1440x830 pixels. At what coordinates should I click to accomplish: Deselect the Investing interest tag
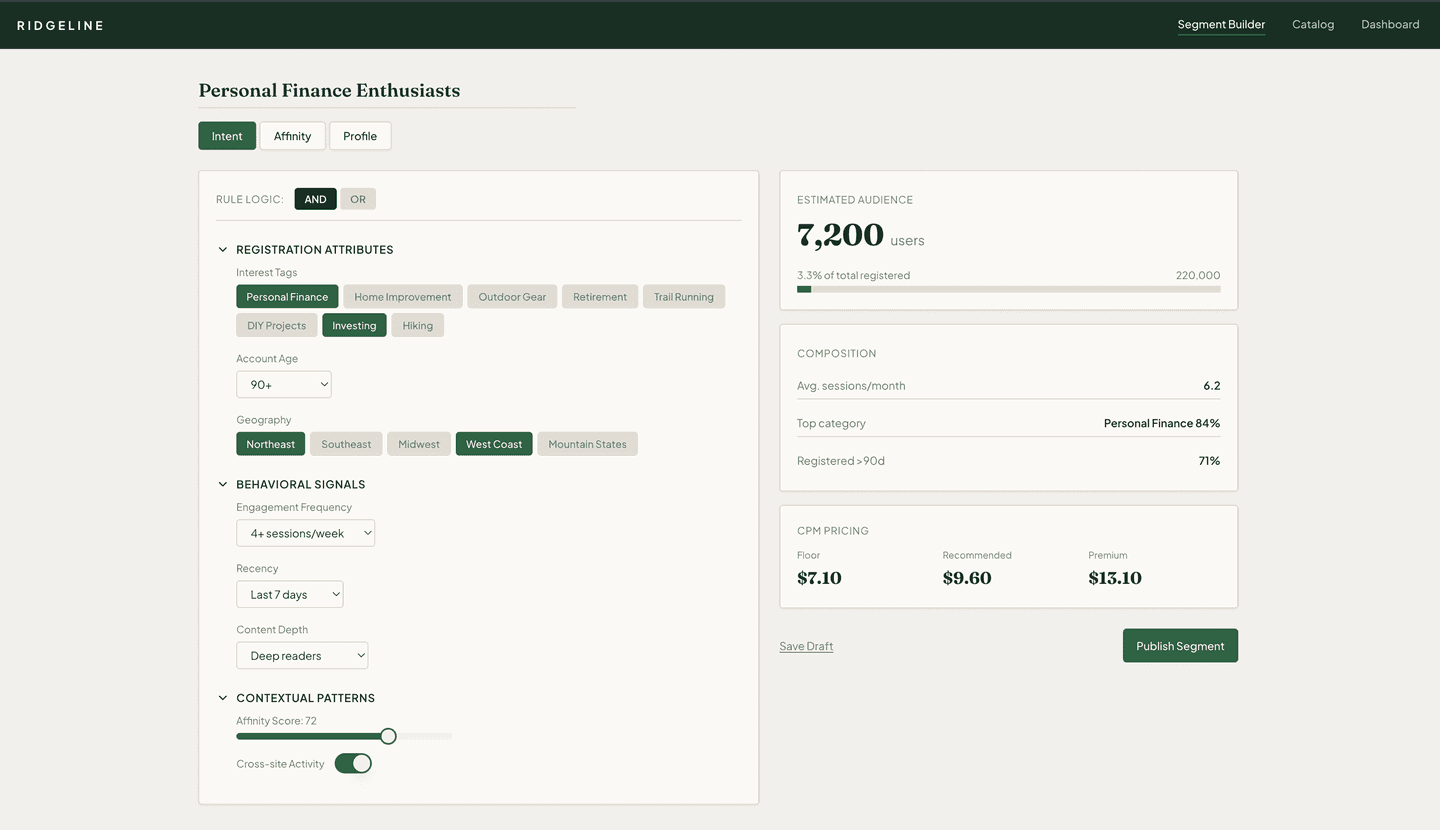pyautogui.click(x=354, y=324)
